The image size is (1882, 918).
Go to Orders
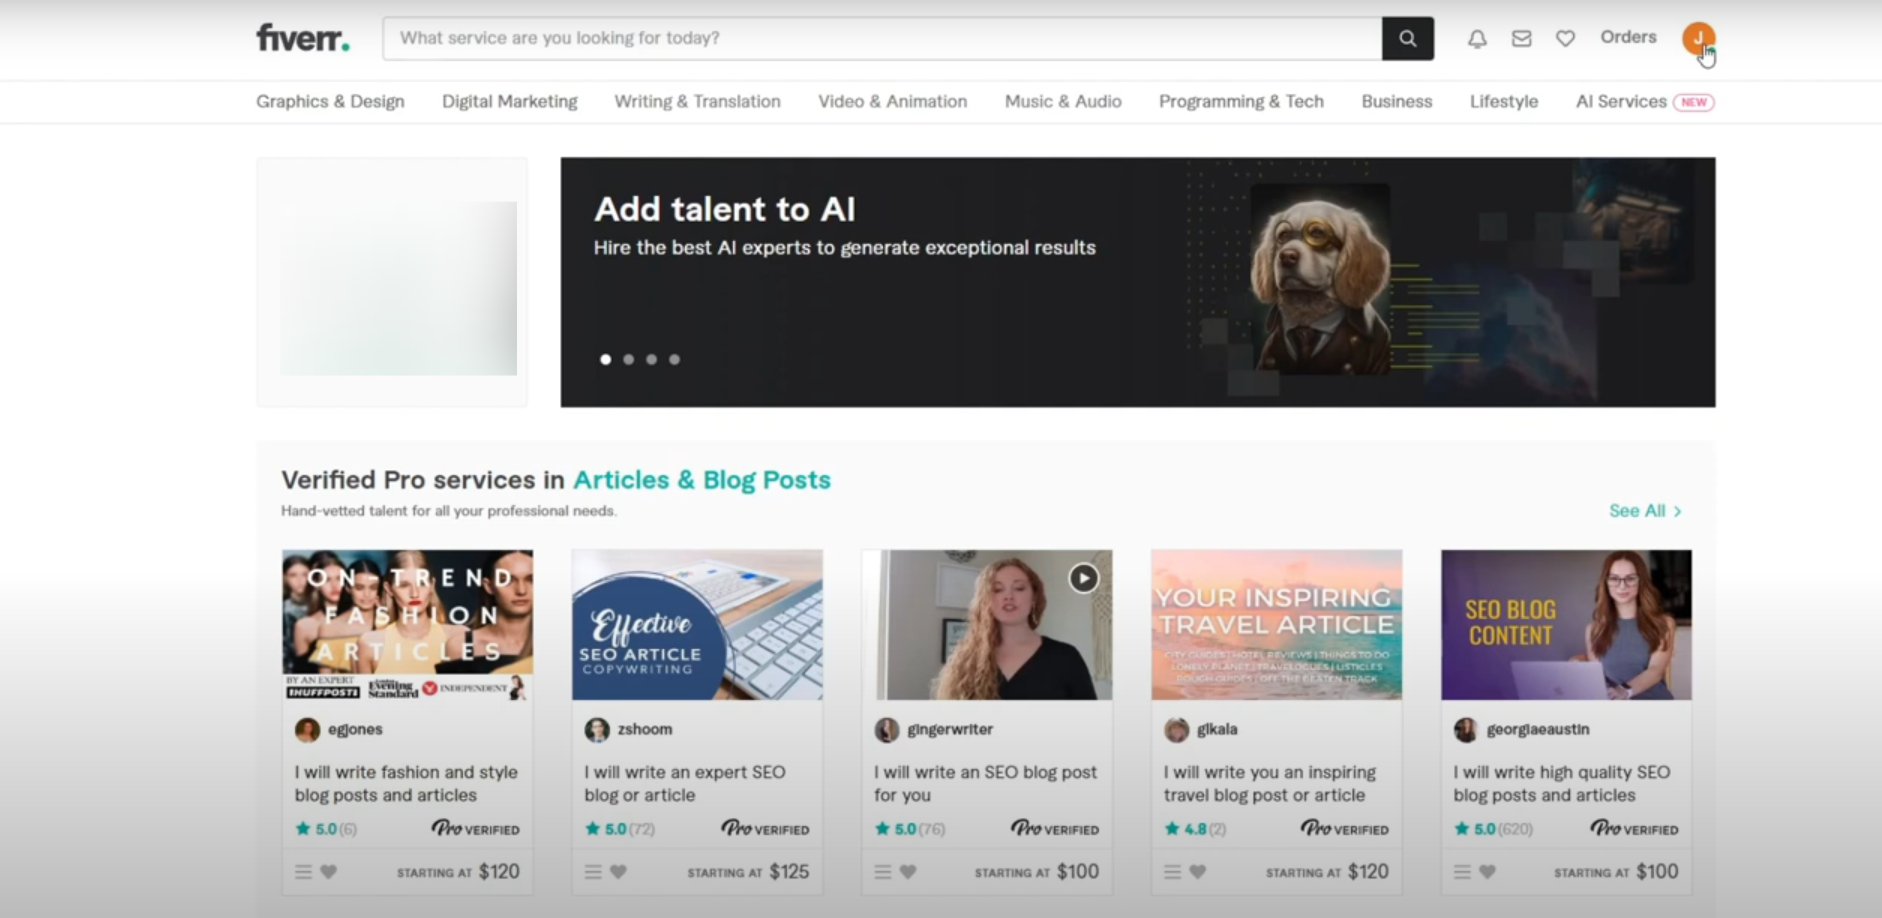pyautogui.click(x=1628, y=37)
